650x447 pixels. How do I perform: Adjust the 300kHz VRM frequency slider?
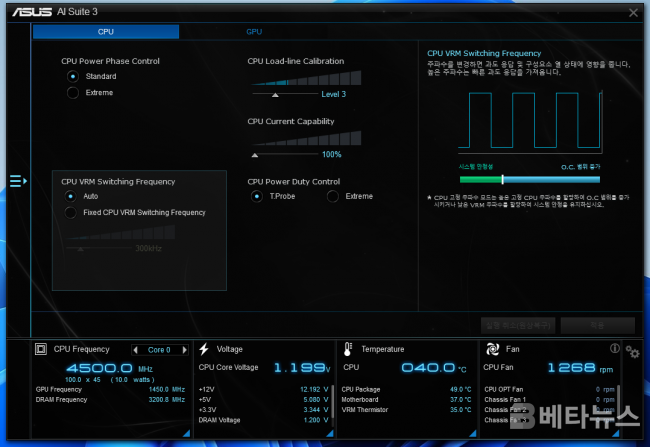pyautogui.click(x=81, y=249)
